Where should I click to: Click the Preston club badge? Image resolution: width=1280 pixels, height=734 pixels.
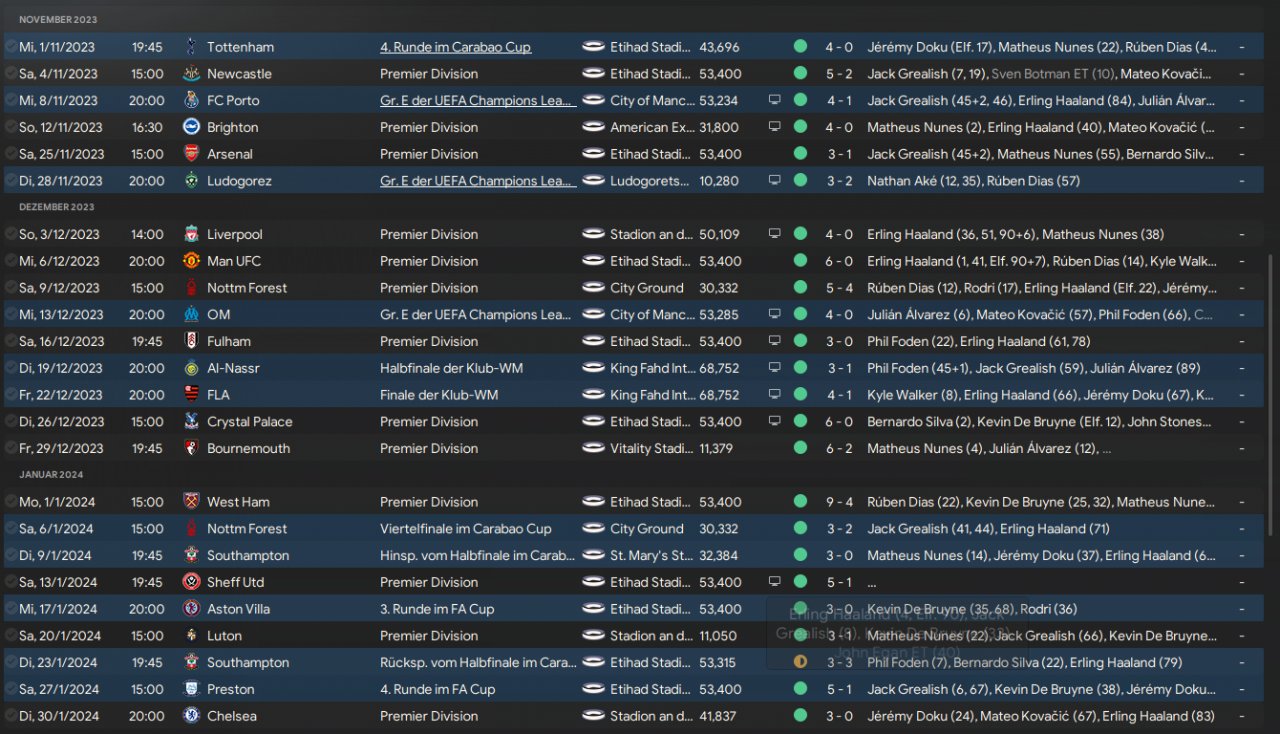pos(191,689)
